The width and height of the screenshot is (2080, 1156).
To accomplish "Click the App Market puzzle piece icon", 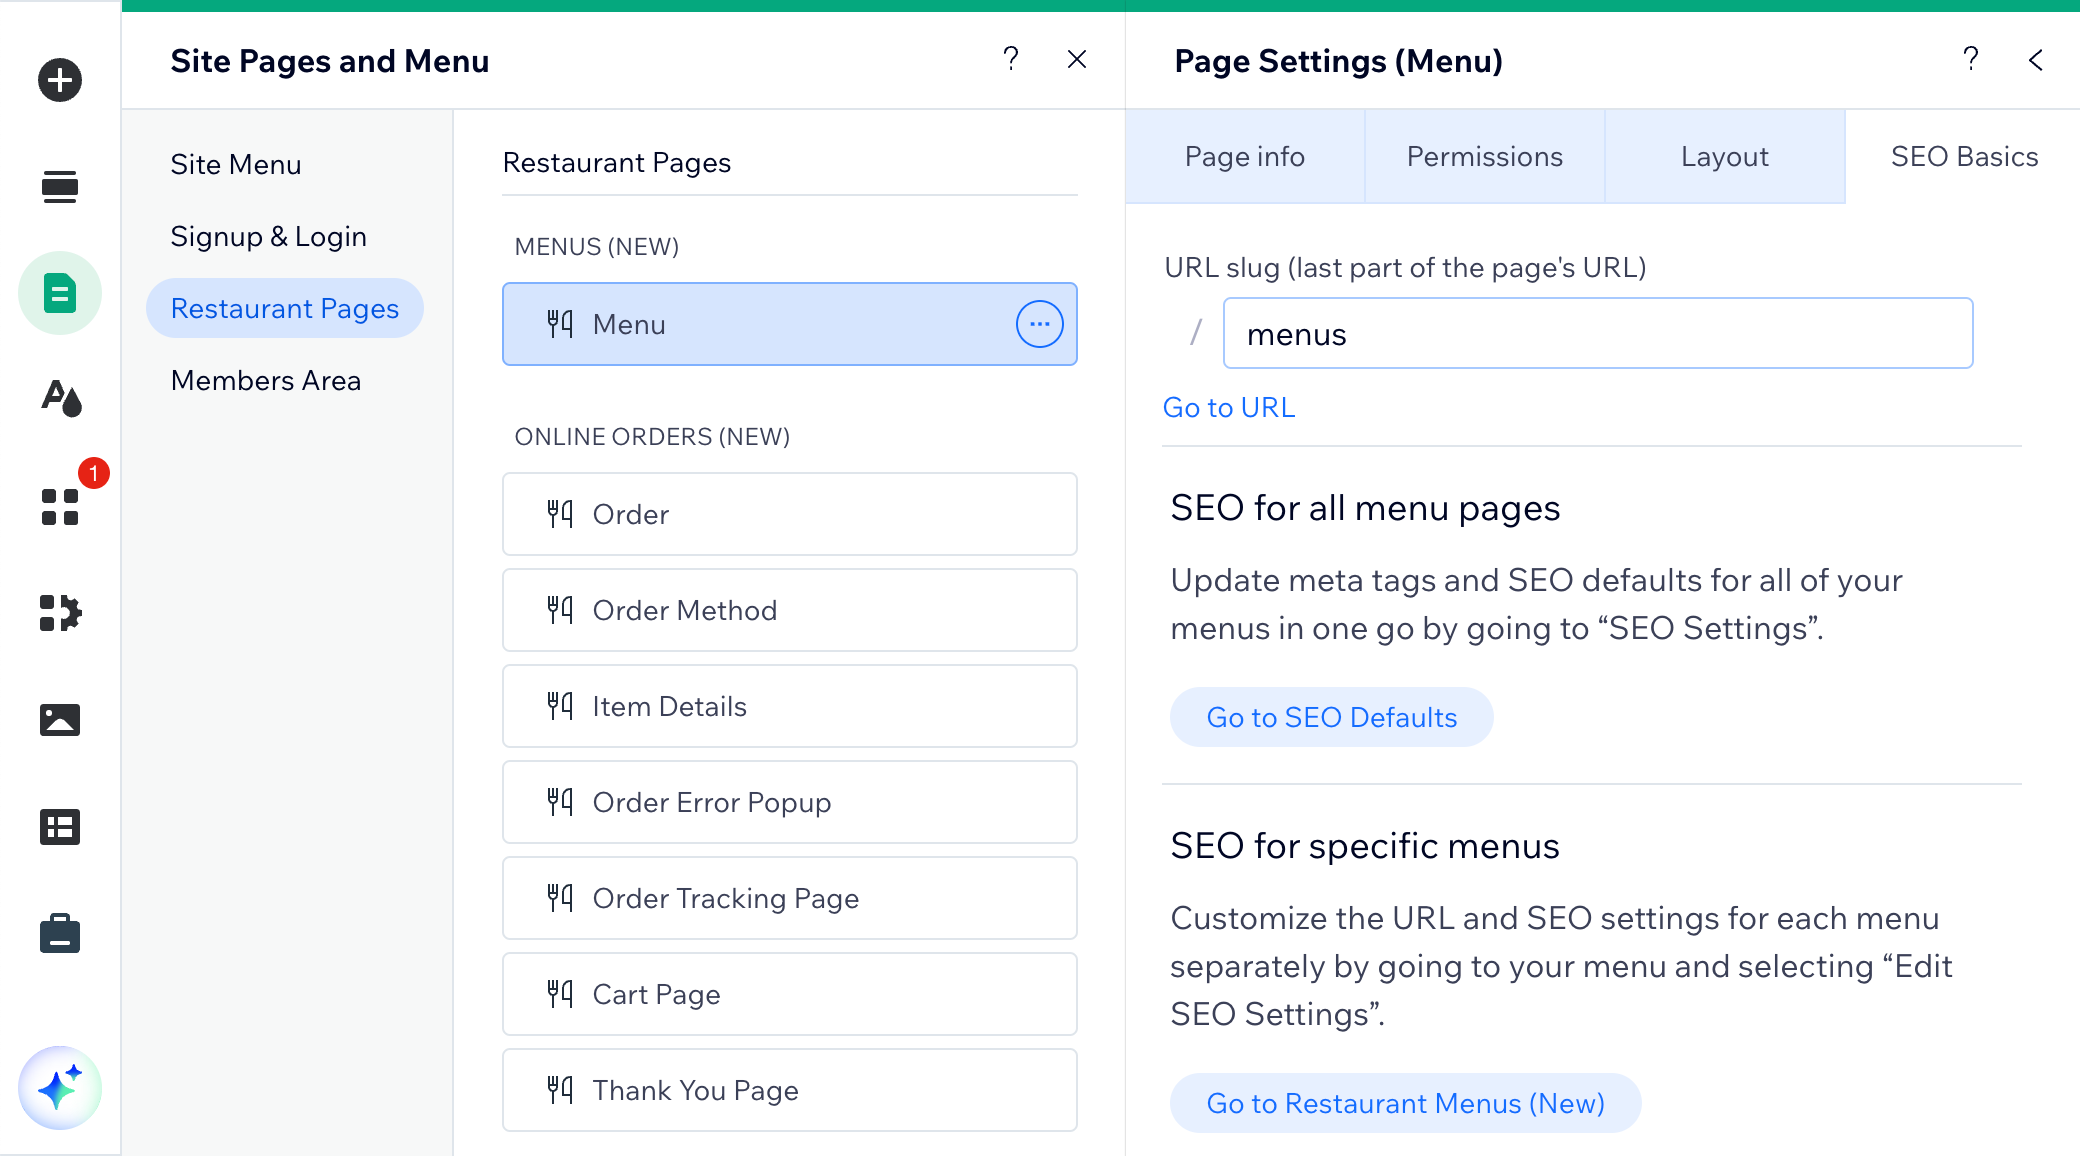I will pyautogui.click(x=60, y=612).
